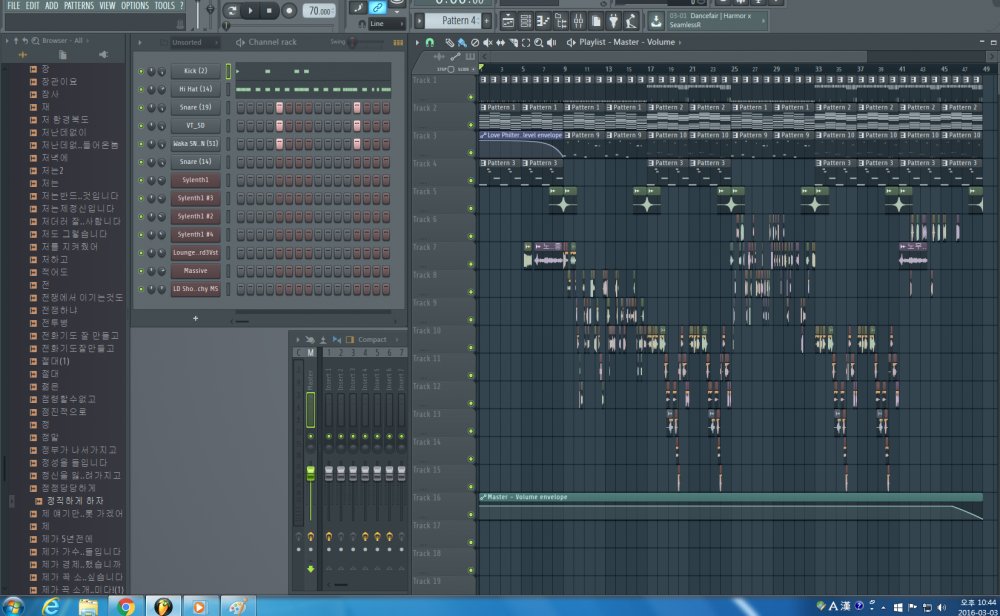Select the Sylenth1 #3 channel button

pyautogui.click(x=195, y=198)
